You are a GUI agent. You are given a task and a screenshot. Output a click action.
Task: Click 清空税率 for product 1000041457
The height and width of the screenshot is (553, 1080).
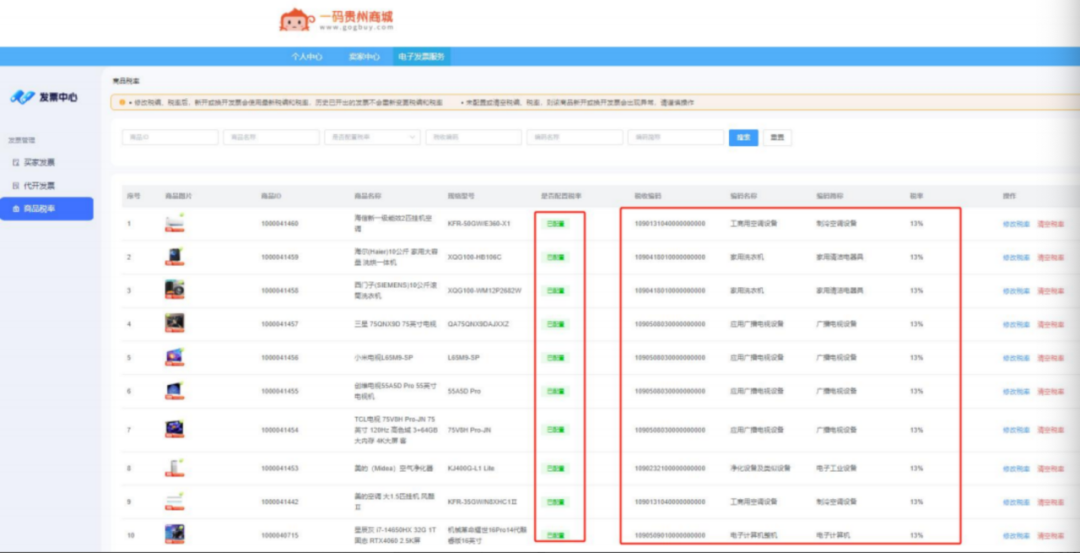[x=1051, y=324]
